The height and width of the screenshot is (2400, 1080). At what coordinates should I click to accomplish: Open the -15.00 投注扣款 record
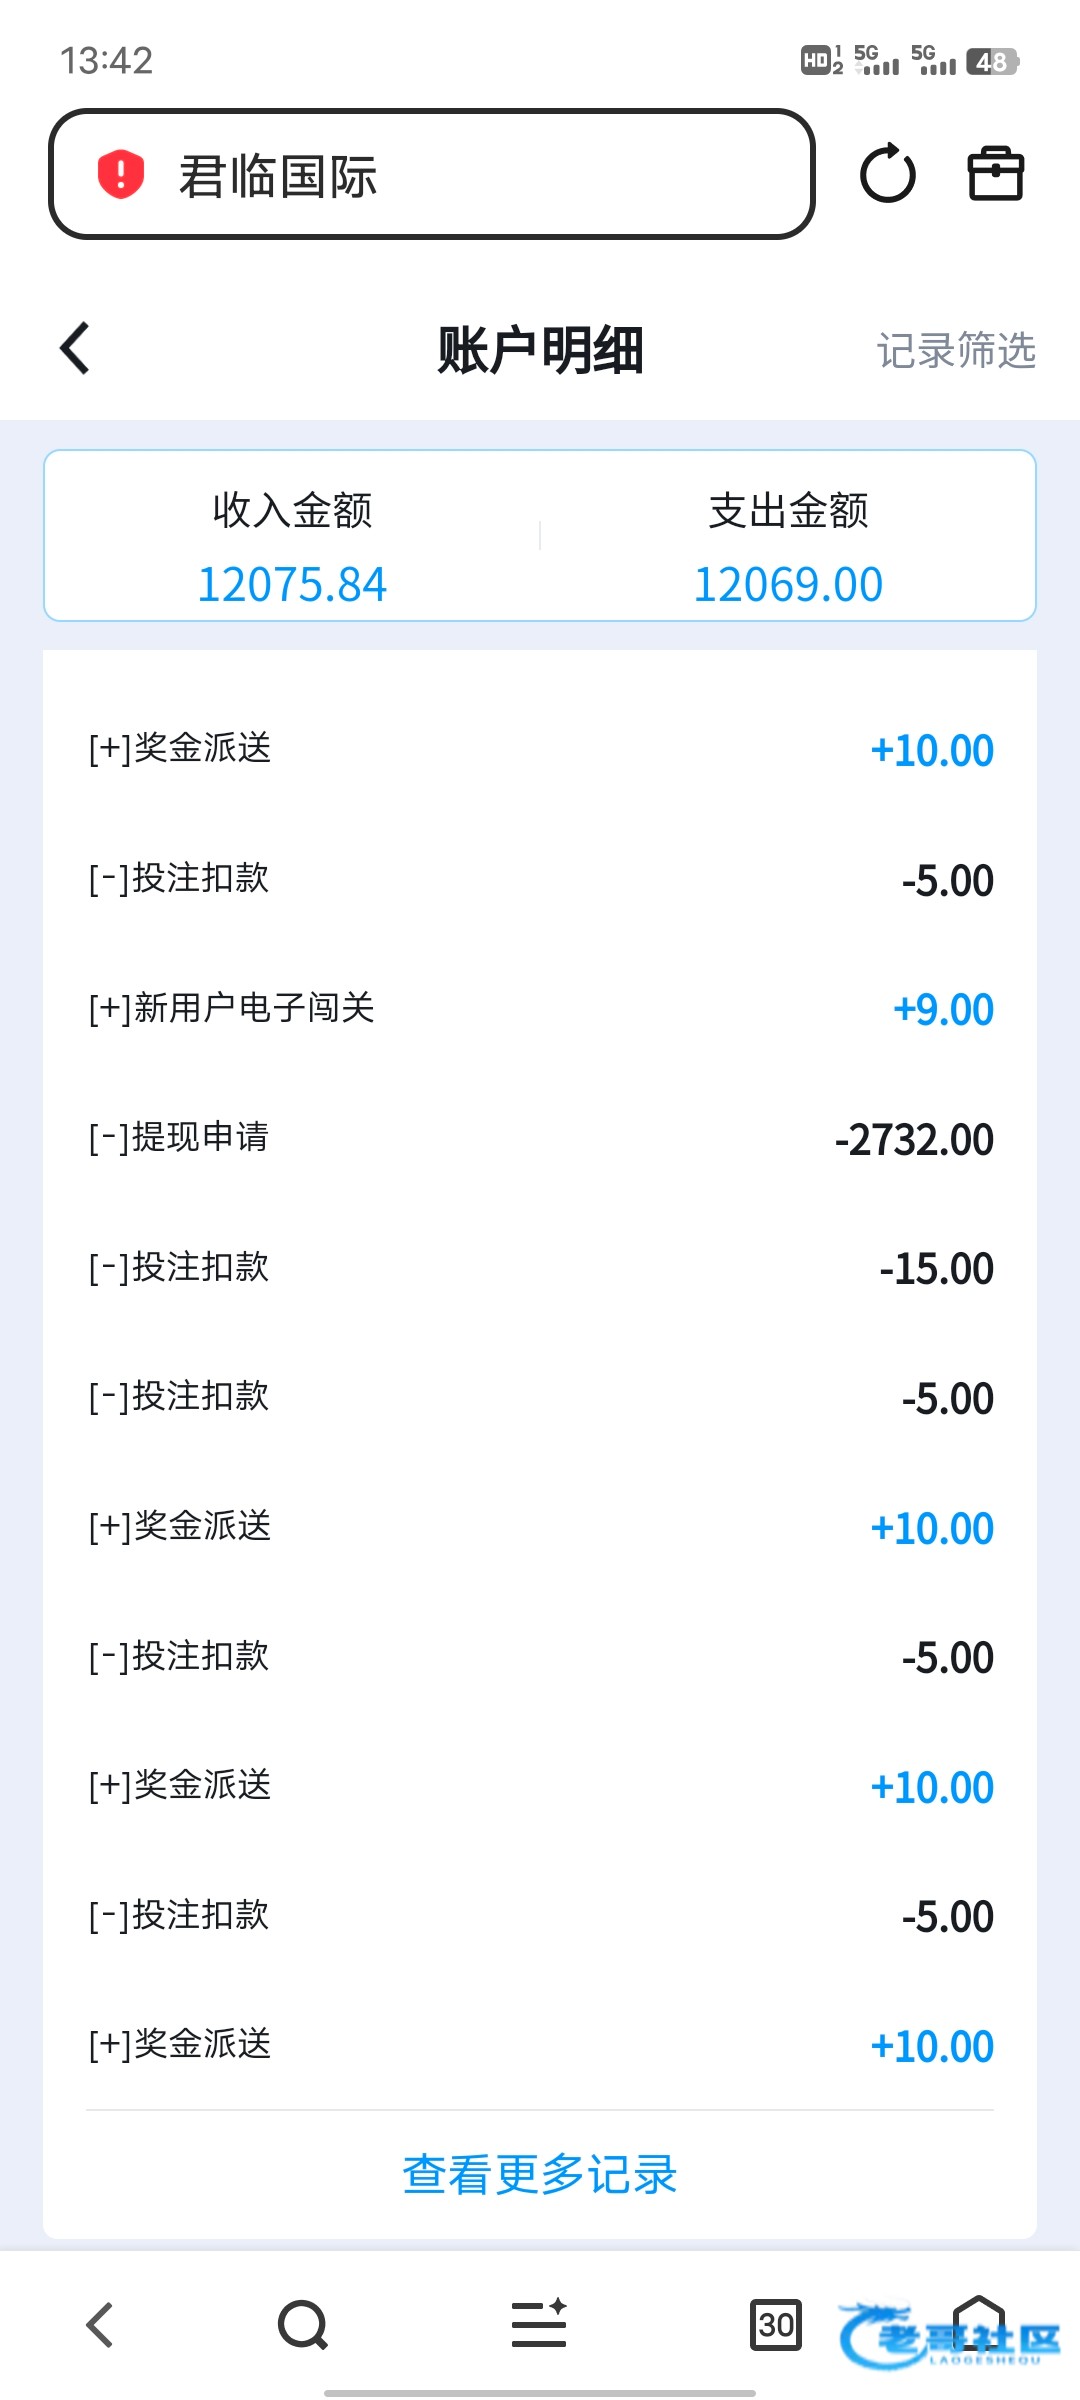coord(540,1268)
